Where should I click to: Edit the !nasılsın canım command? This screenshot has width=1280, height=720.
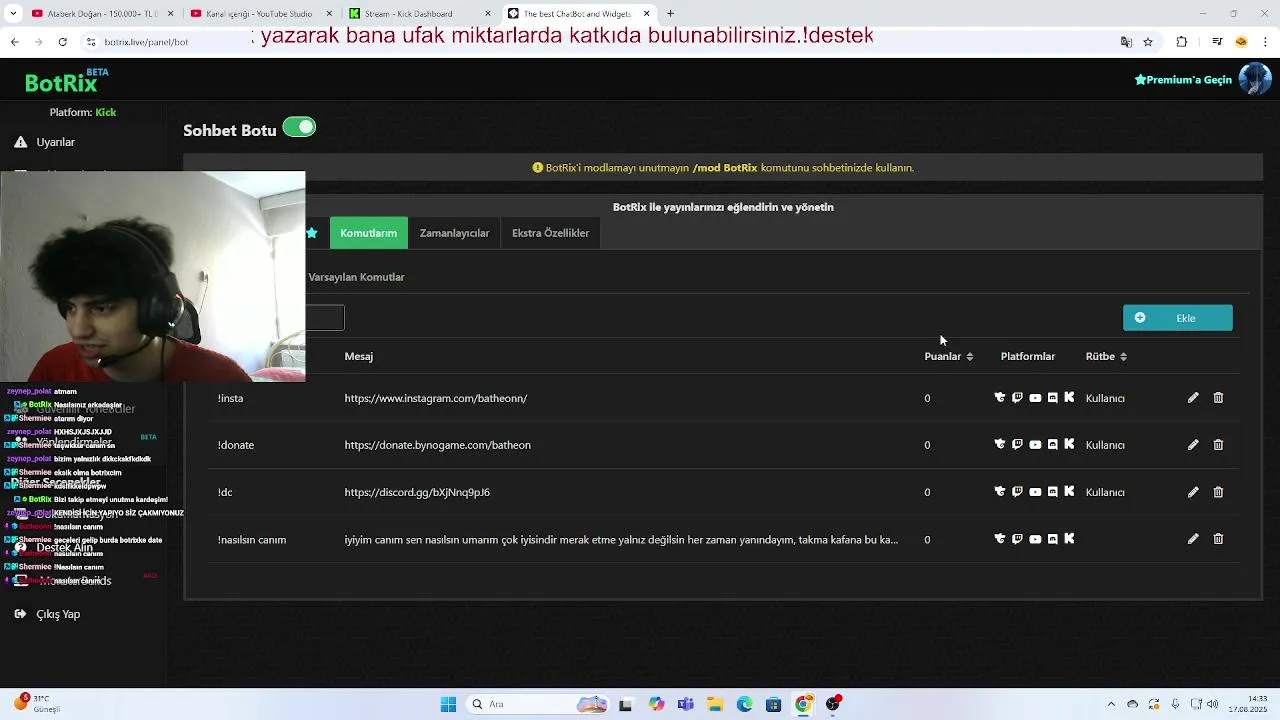point(1193,539)
